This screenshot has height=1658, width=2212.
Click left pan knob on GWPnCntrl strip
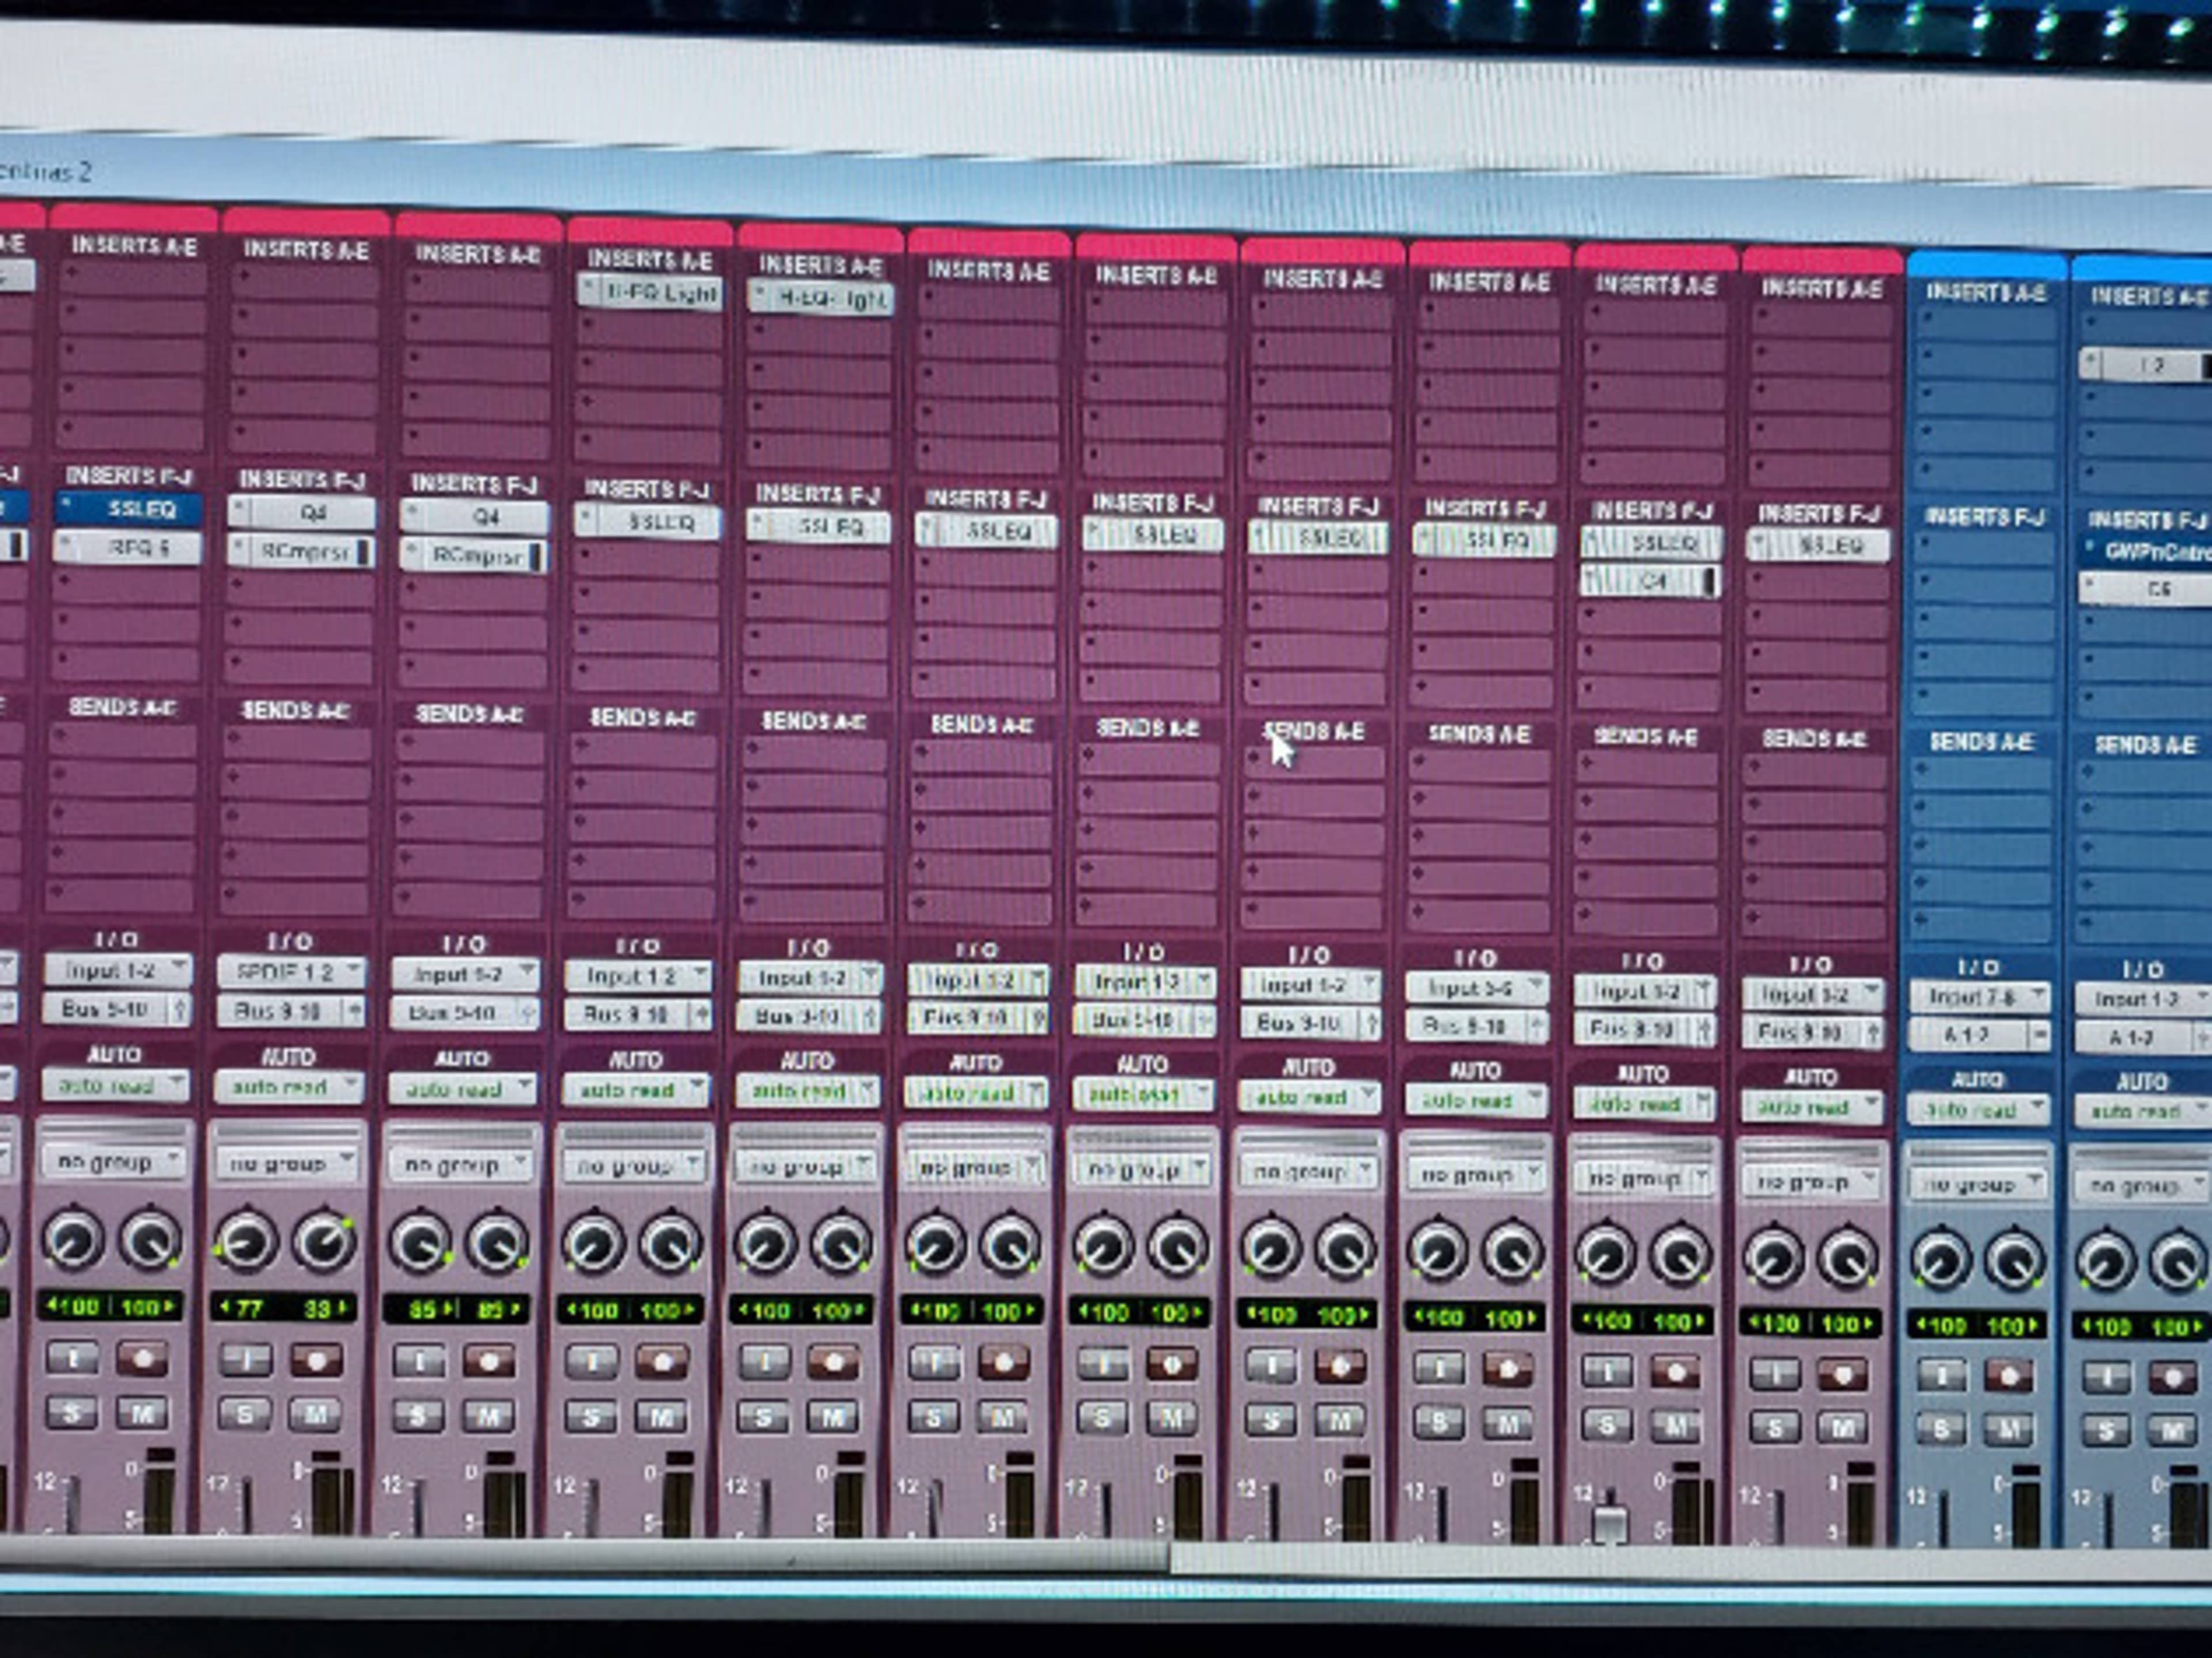click(2105, 1261)
